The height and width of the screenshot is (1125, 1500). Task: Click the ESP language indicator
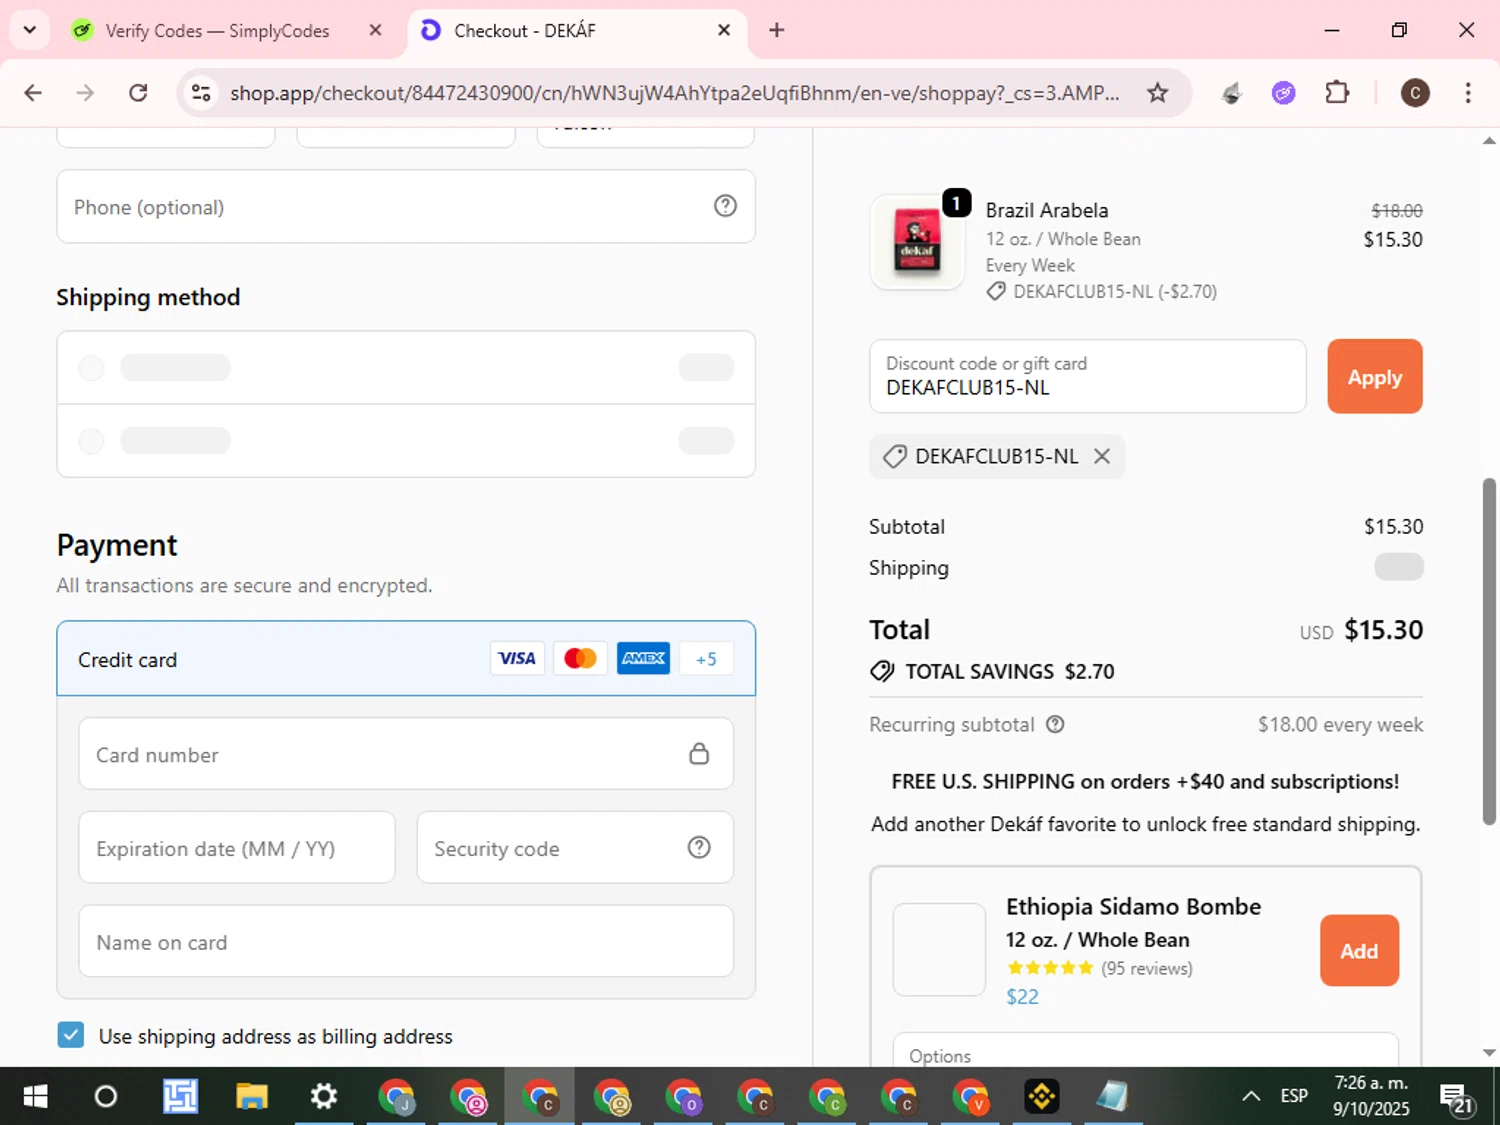(x=1294, y=1096)
